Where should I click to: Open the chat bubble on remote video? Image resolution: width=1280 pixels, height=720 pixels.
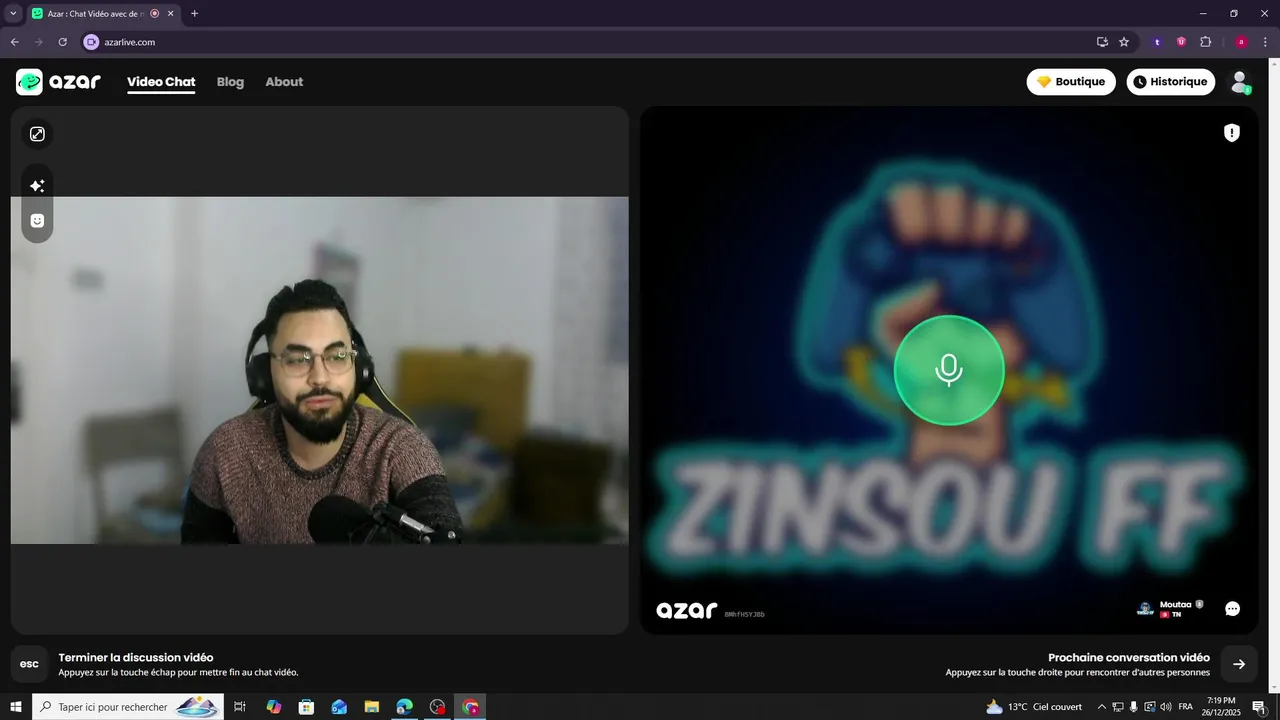point(1232,608)
